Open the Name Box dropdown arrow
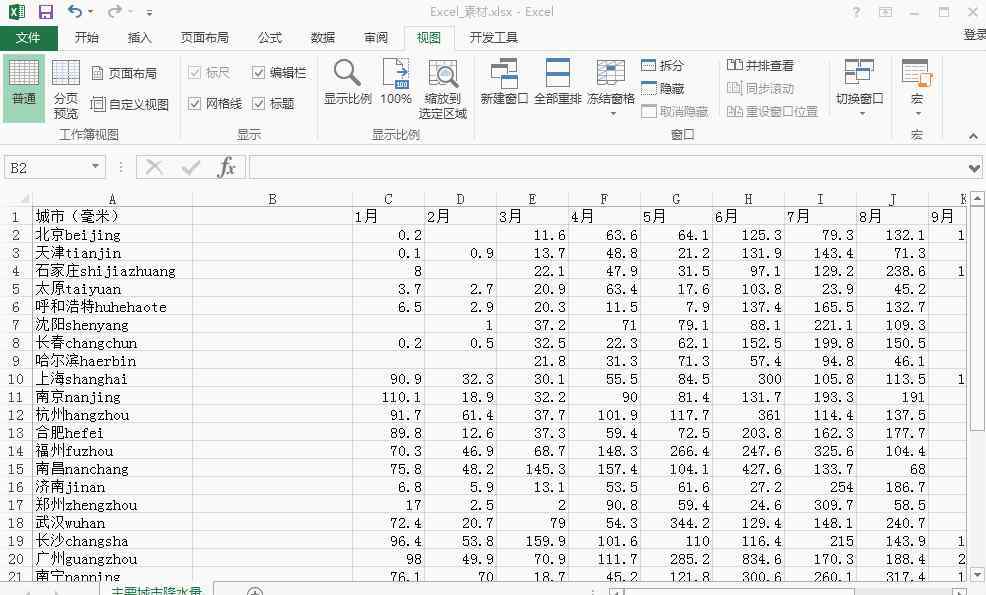Viewport: 986px width, 595px height. pos(96,168)
